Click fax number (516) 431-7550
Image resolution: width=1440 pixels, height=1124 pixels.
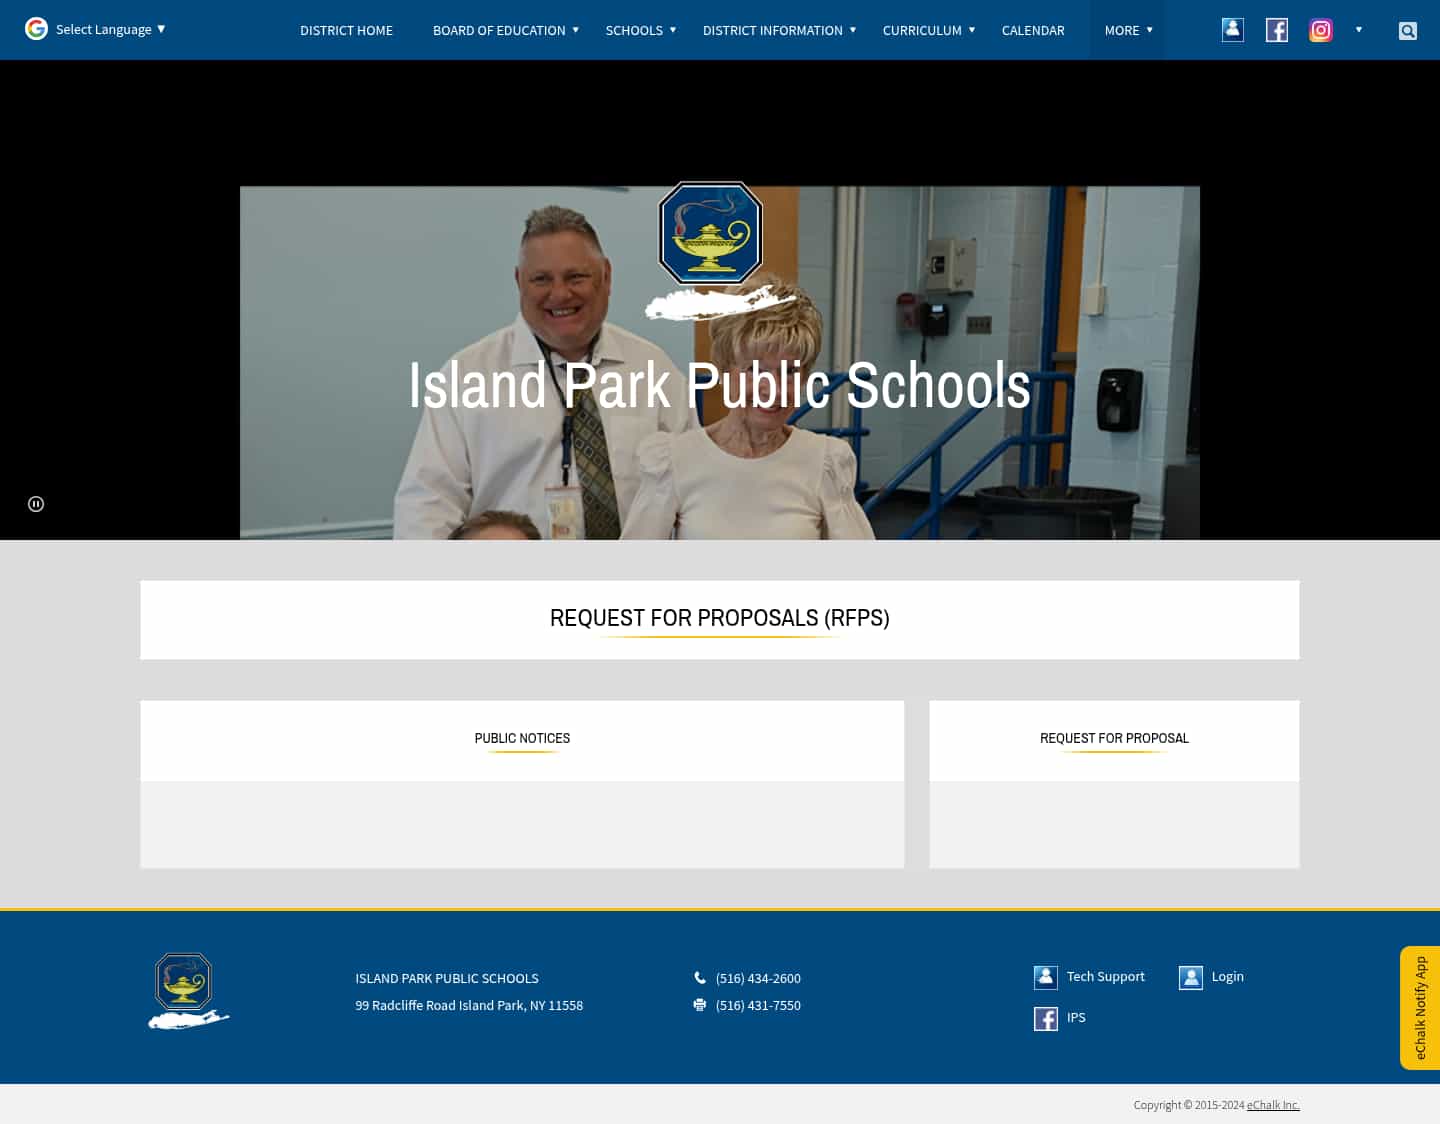[x=758, y=1005]
